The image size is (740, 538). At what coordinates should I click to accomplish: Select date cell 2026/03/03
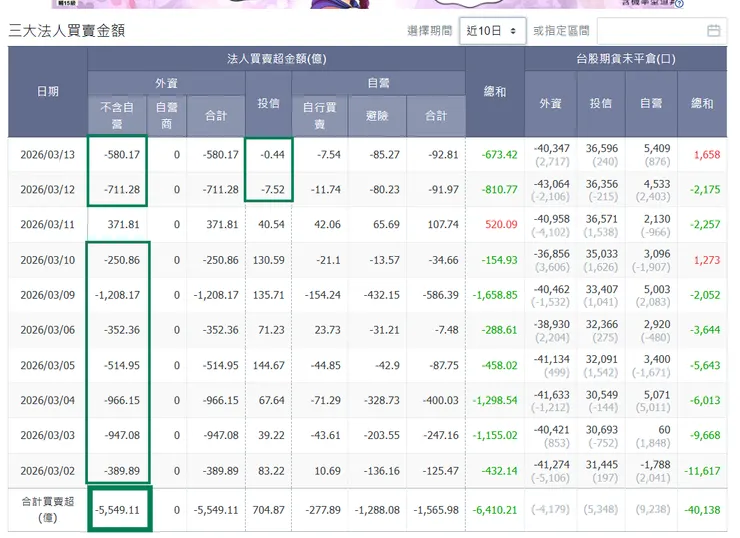(x=48, y=435)
